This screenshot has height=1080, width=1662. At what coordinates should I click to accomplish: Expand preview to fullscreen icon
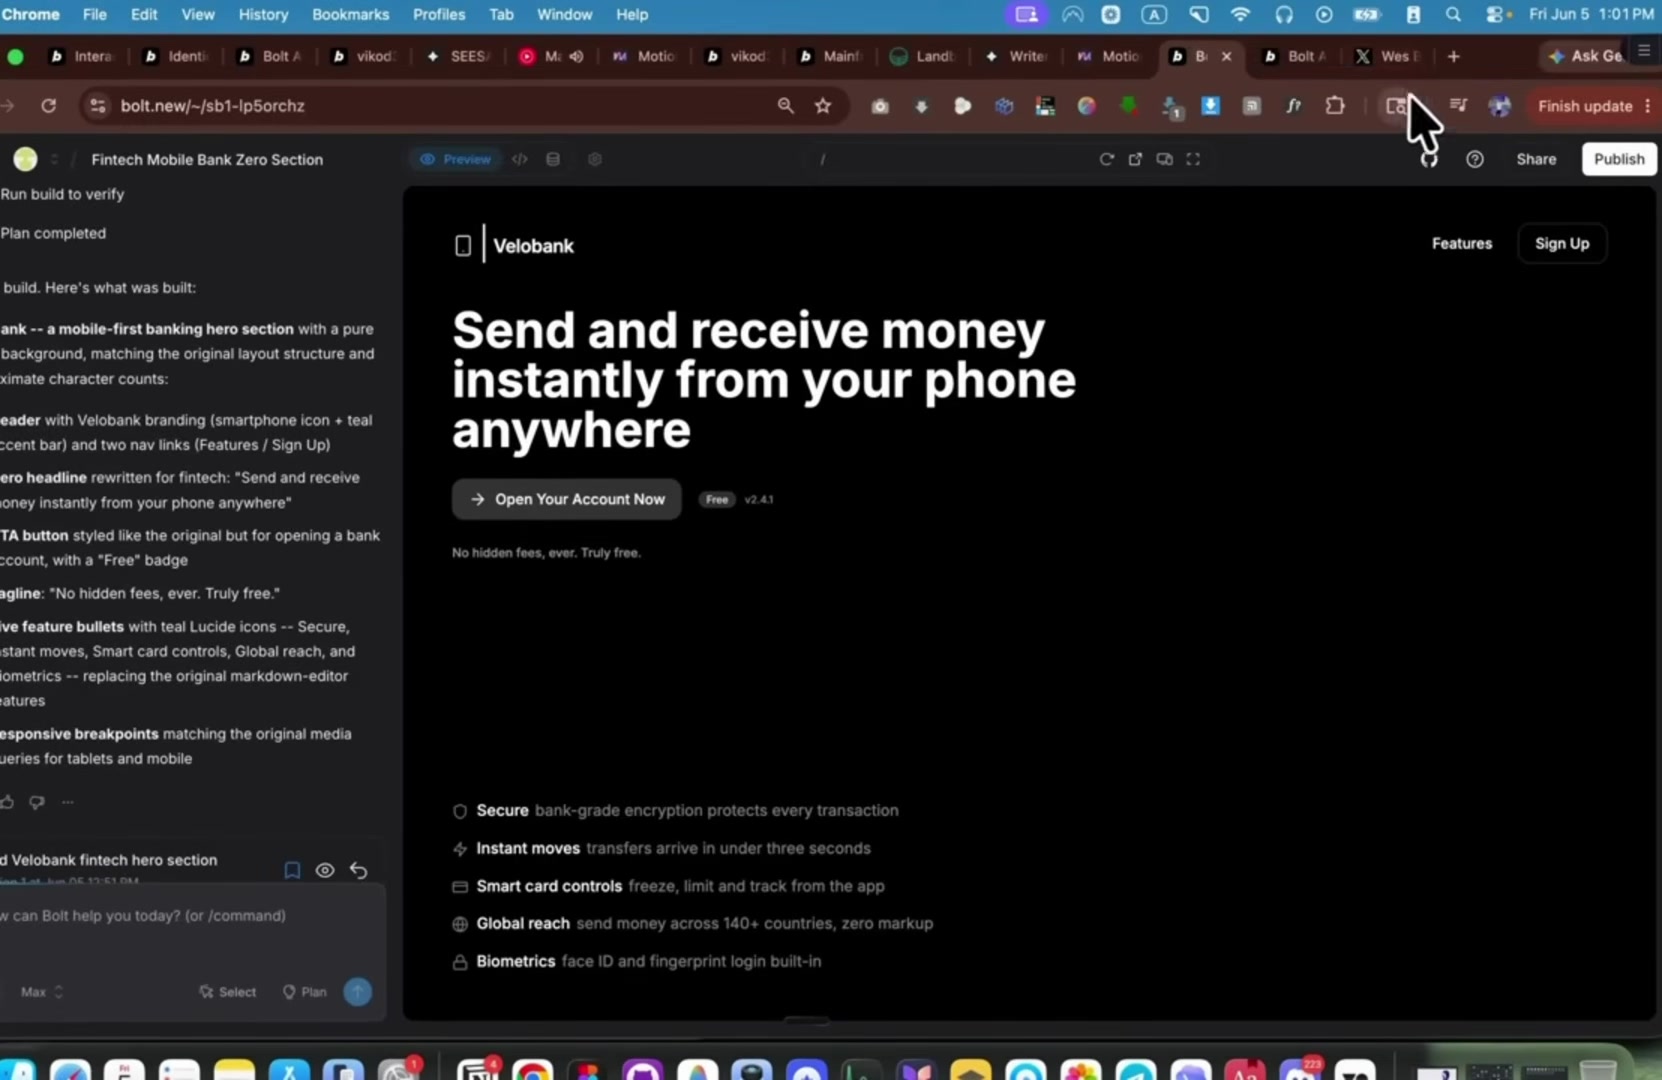pyautogui.click(x=1193, y=159)
